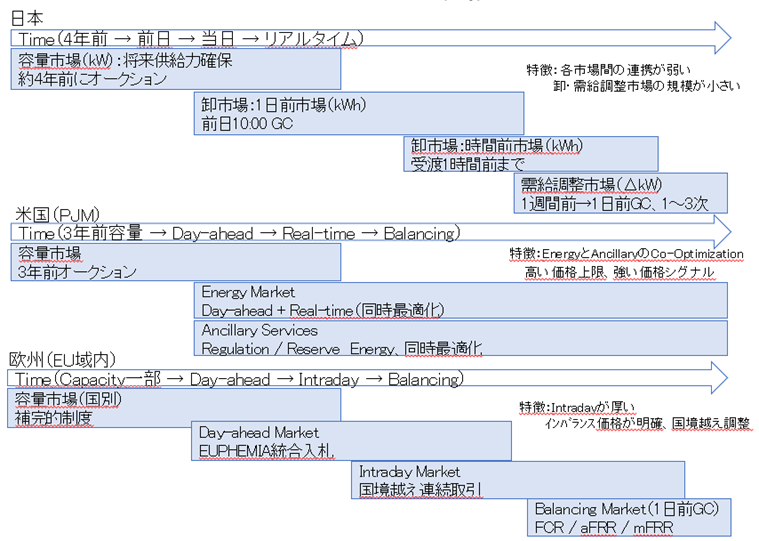This screenshot has width=759, height=541.
Task: Select the Balancing Market FCR/aFRR/mFRR box
Action: 628,518
